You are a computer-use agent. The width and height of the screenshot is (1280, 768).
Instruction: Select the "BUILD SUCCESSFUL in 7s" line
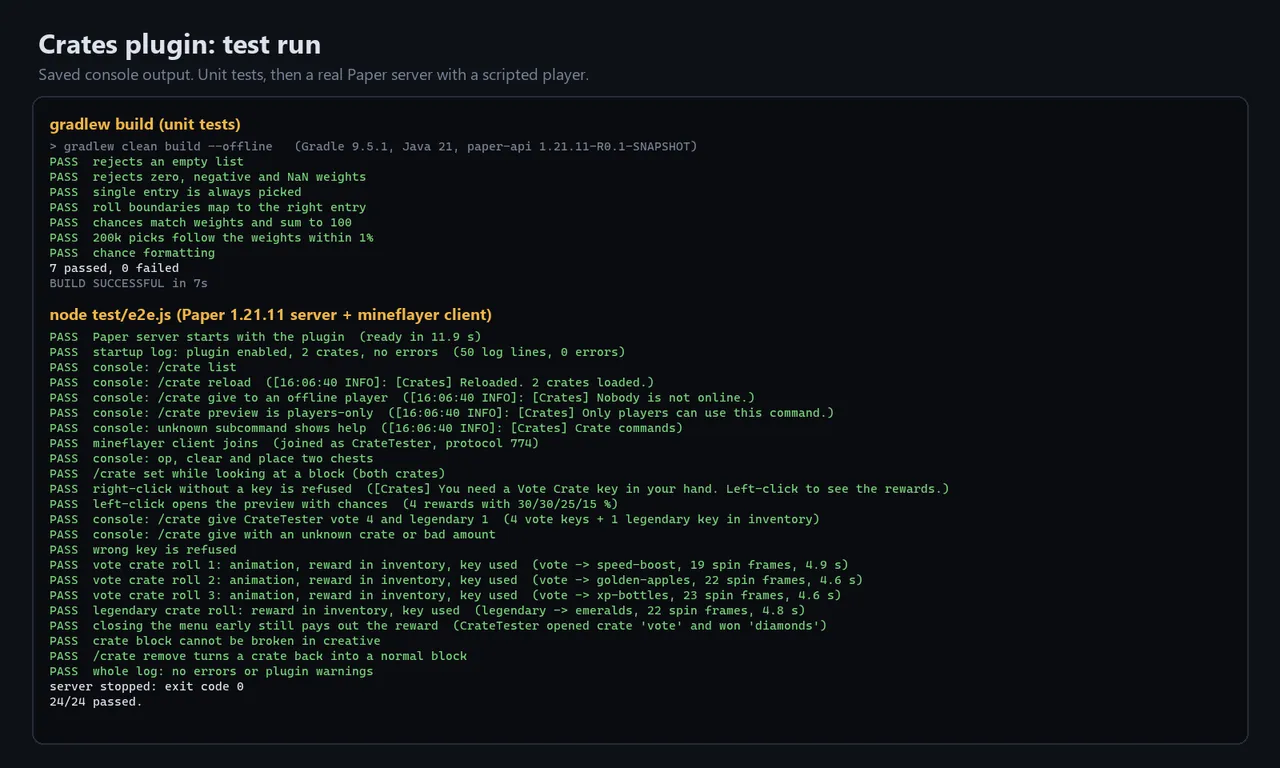tap(128, 283)
